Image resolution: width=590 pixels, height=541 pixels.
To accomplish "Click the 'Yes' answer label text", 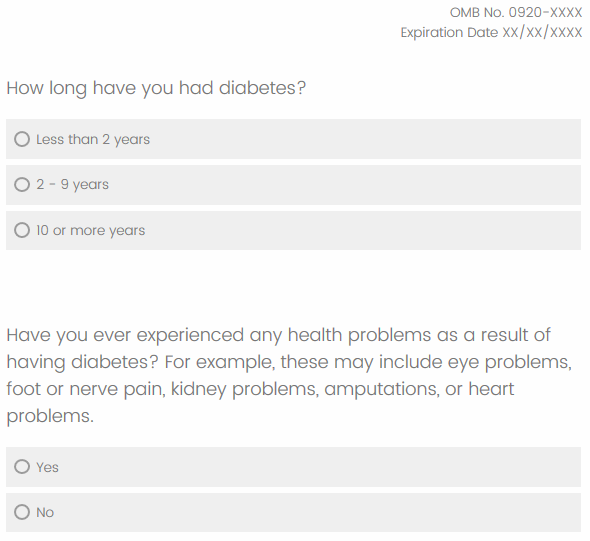I will (47, 467).
